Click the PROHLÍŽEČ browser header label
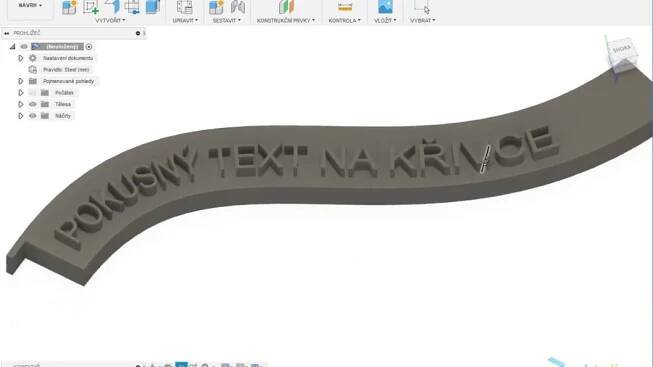The height and width of the screenshot is (367, 653). click(27, 33)
